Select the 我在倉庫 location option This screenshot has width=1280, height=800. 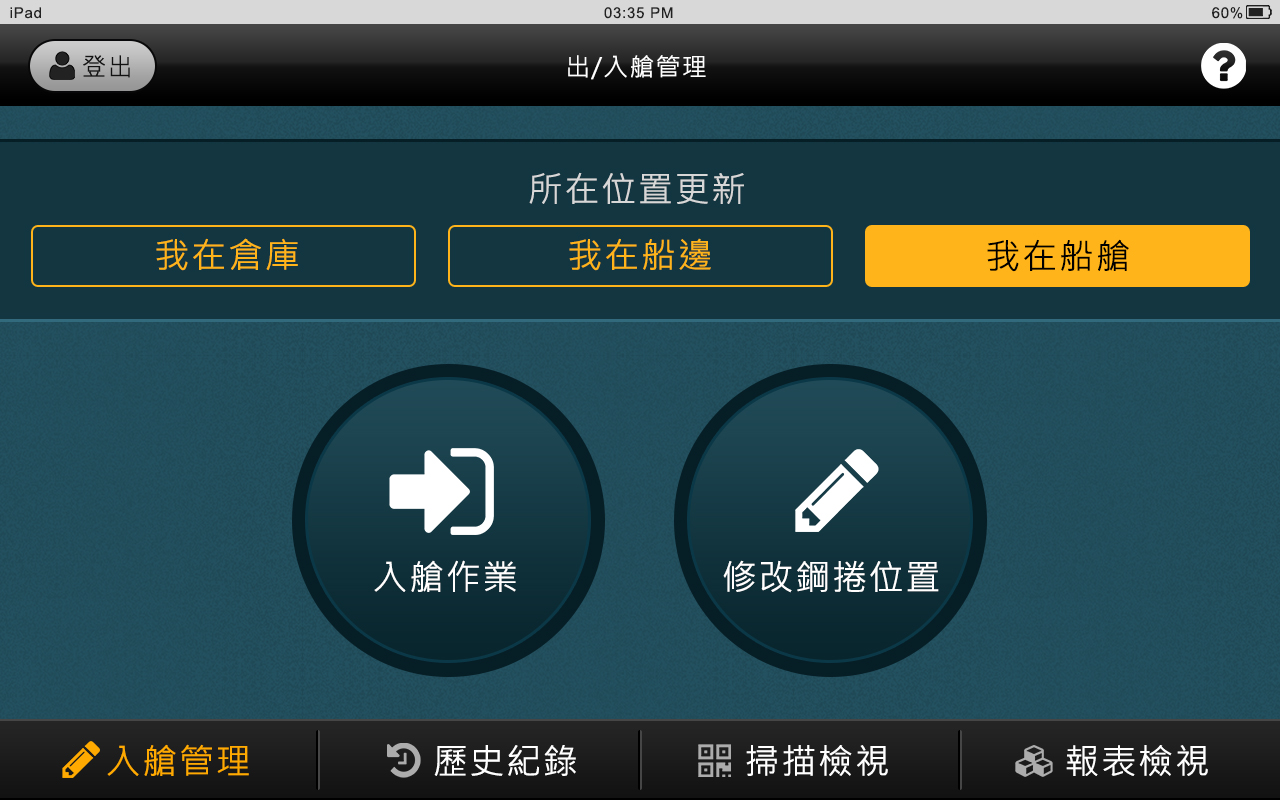click(x=223, y=256)
